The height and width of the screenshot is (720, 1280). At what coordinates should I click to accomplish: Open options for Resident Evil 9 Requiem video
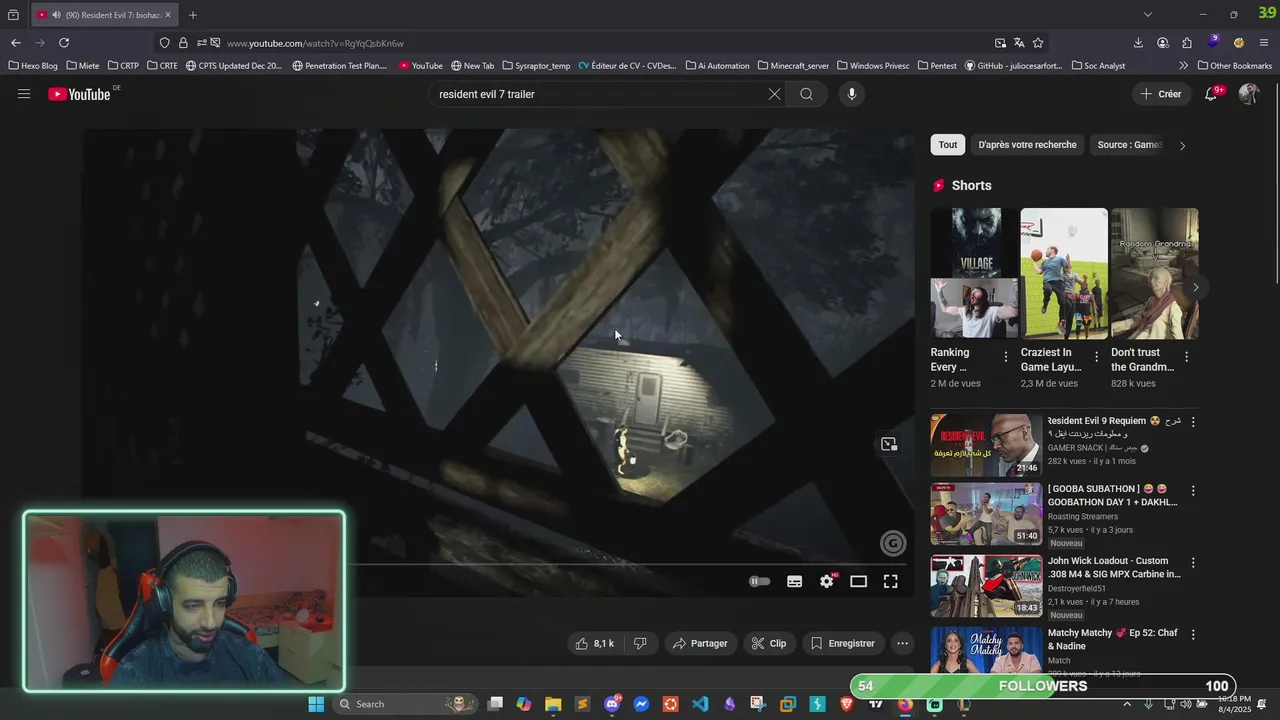1193,422
